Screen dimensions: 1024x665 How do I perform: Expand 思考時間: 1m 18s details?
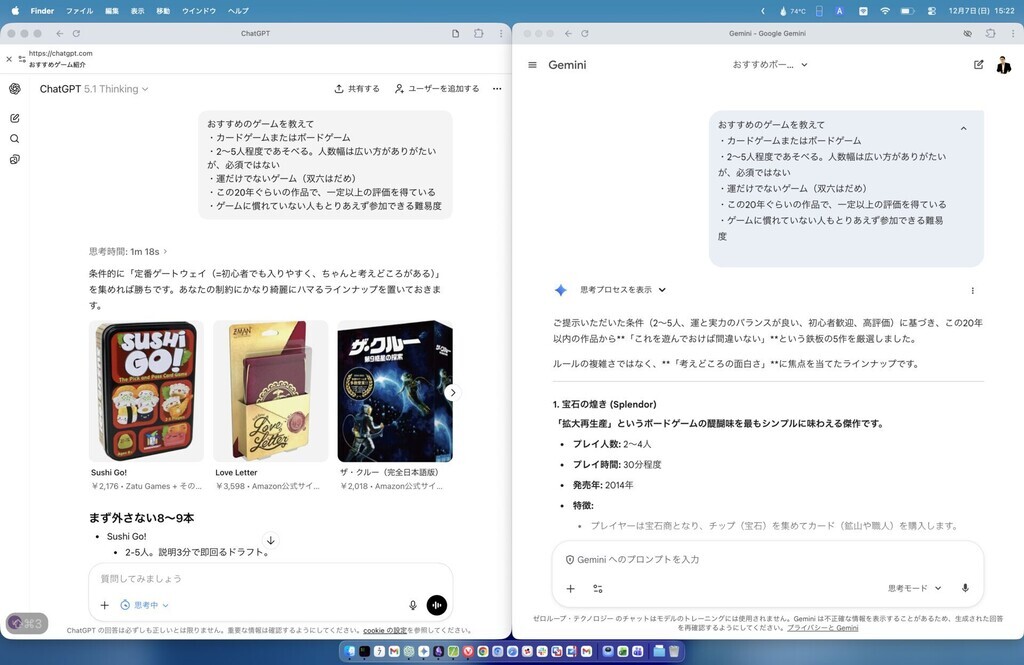[128, 251]
